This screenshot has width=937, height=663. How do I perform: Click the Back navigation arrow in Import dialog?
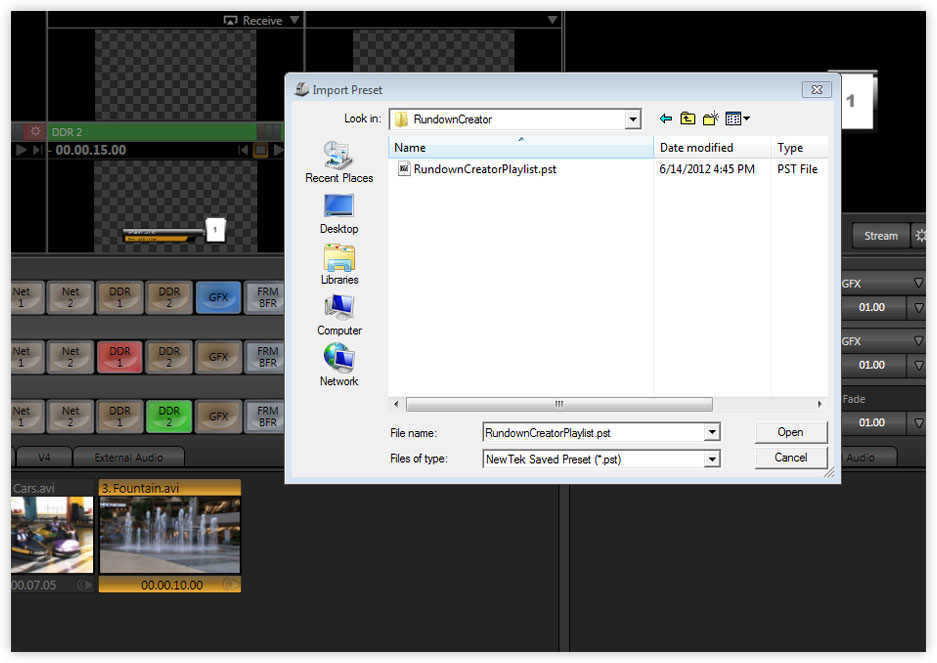click(666, 118)
